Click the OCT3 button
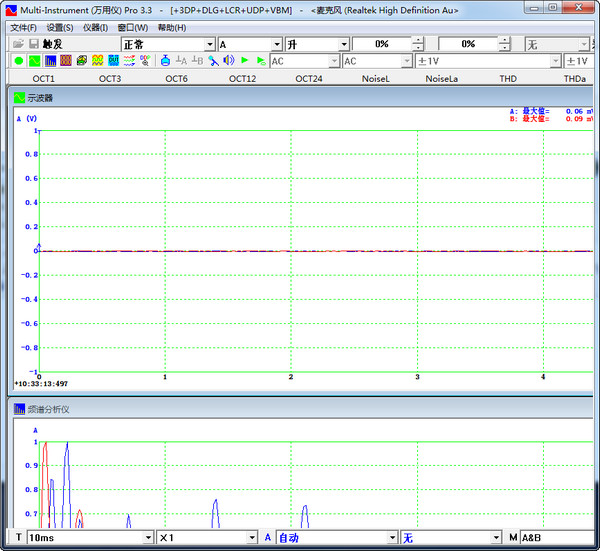 [110, 78]
